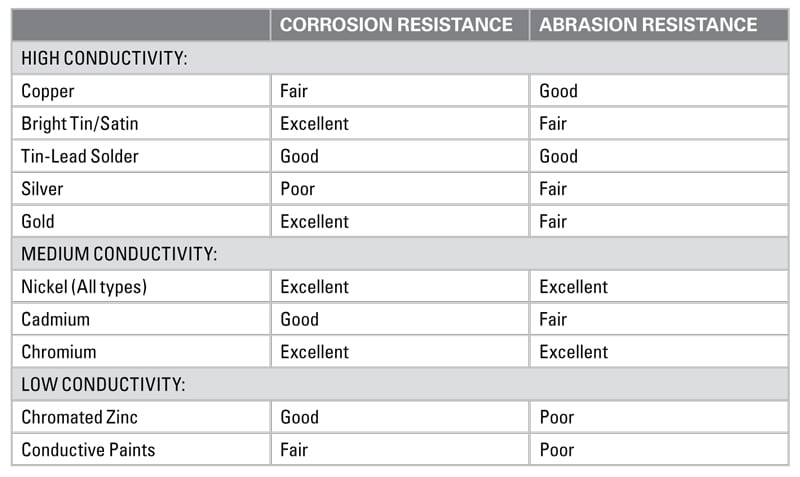
Task: Click the Nickel (All types) cell
Action: click(141, 287)
